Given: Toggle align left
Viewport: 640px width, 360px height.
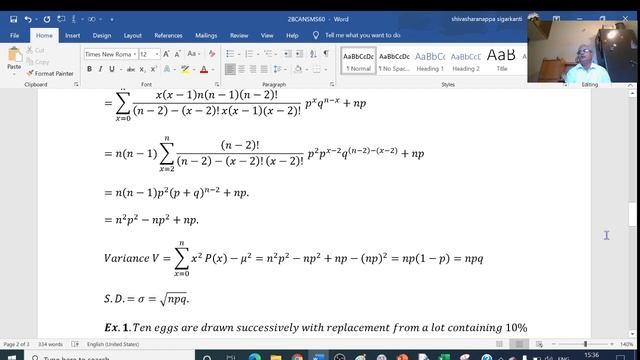Looking at the screenshot, I should [230, 70].
